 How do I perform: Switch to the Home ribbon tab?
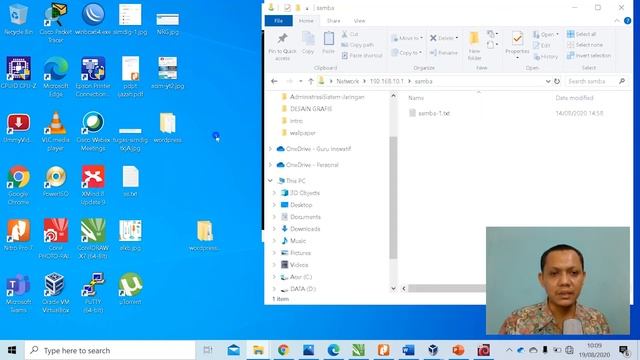pos(306,21)
